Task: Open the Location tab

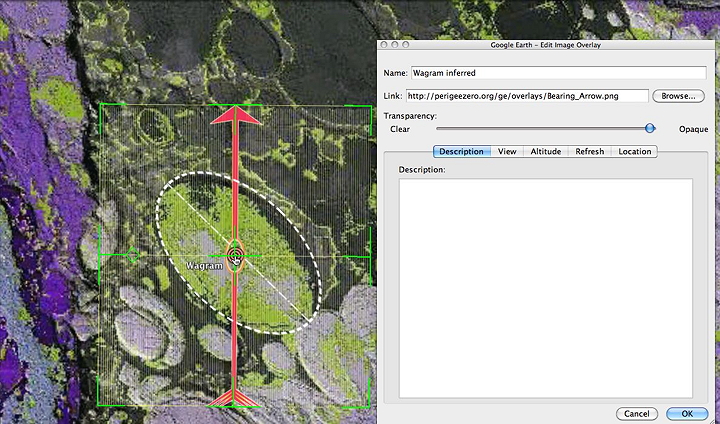Action: (634, 151)
